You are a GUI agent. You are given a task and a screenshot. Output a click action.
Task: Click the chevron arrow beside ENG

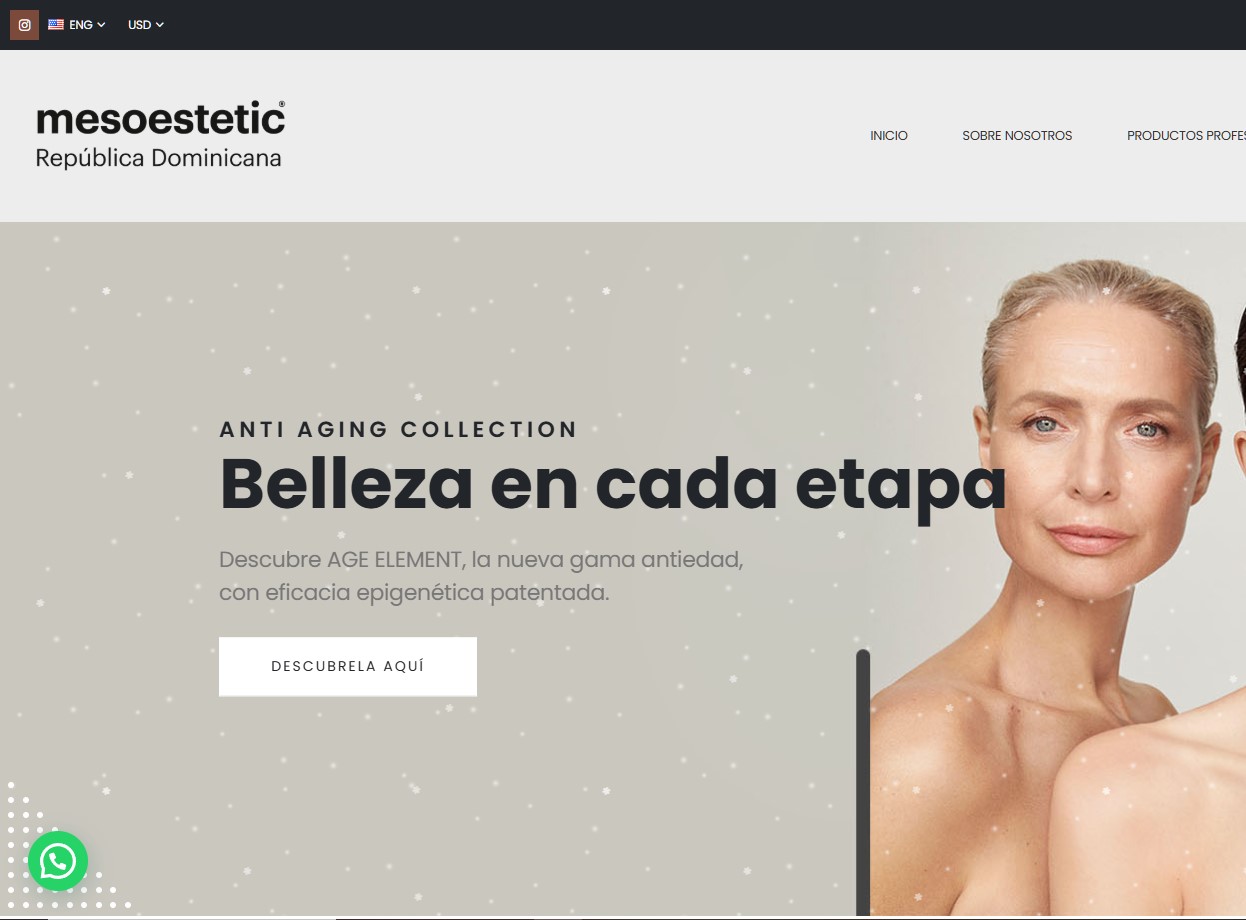pyautogui.click(x=101, y=25)
